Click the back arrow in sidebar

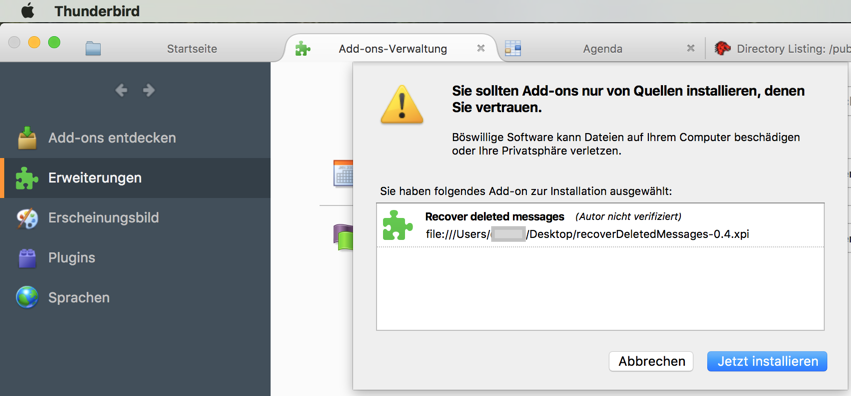pos(122,91)
